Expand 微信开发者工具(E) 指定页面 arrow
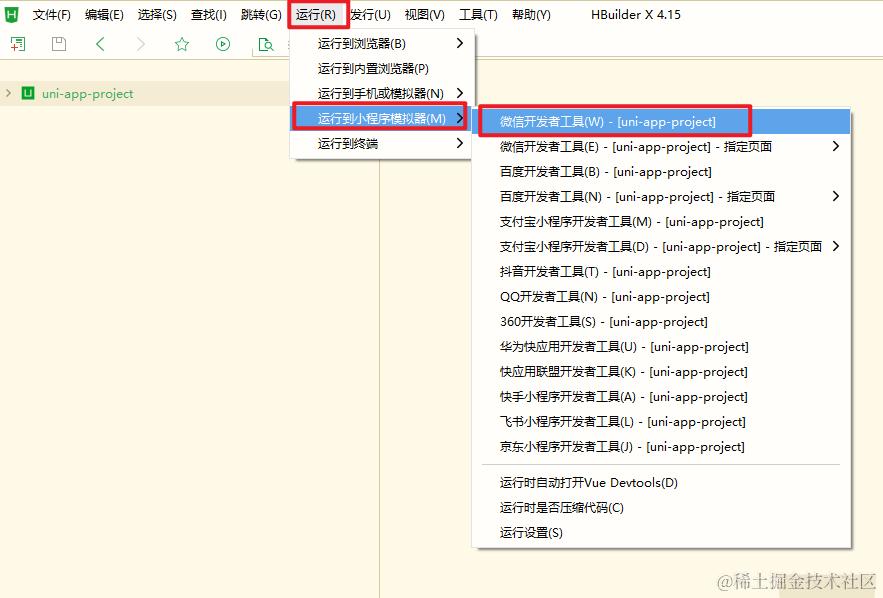This screenshot has width=883, height=598. tap(836, 146)
